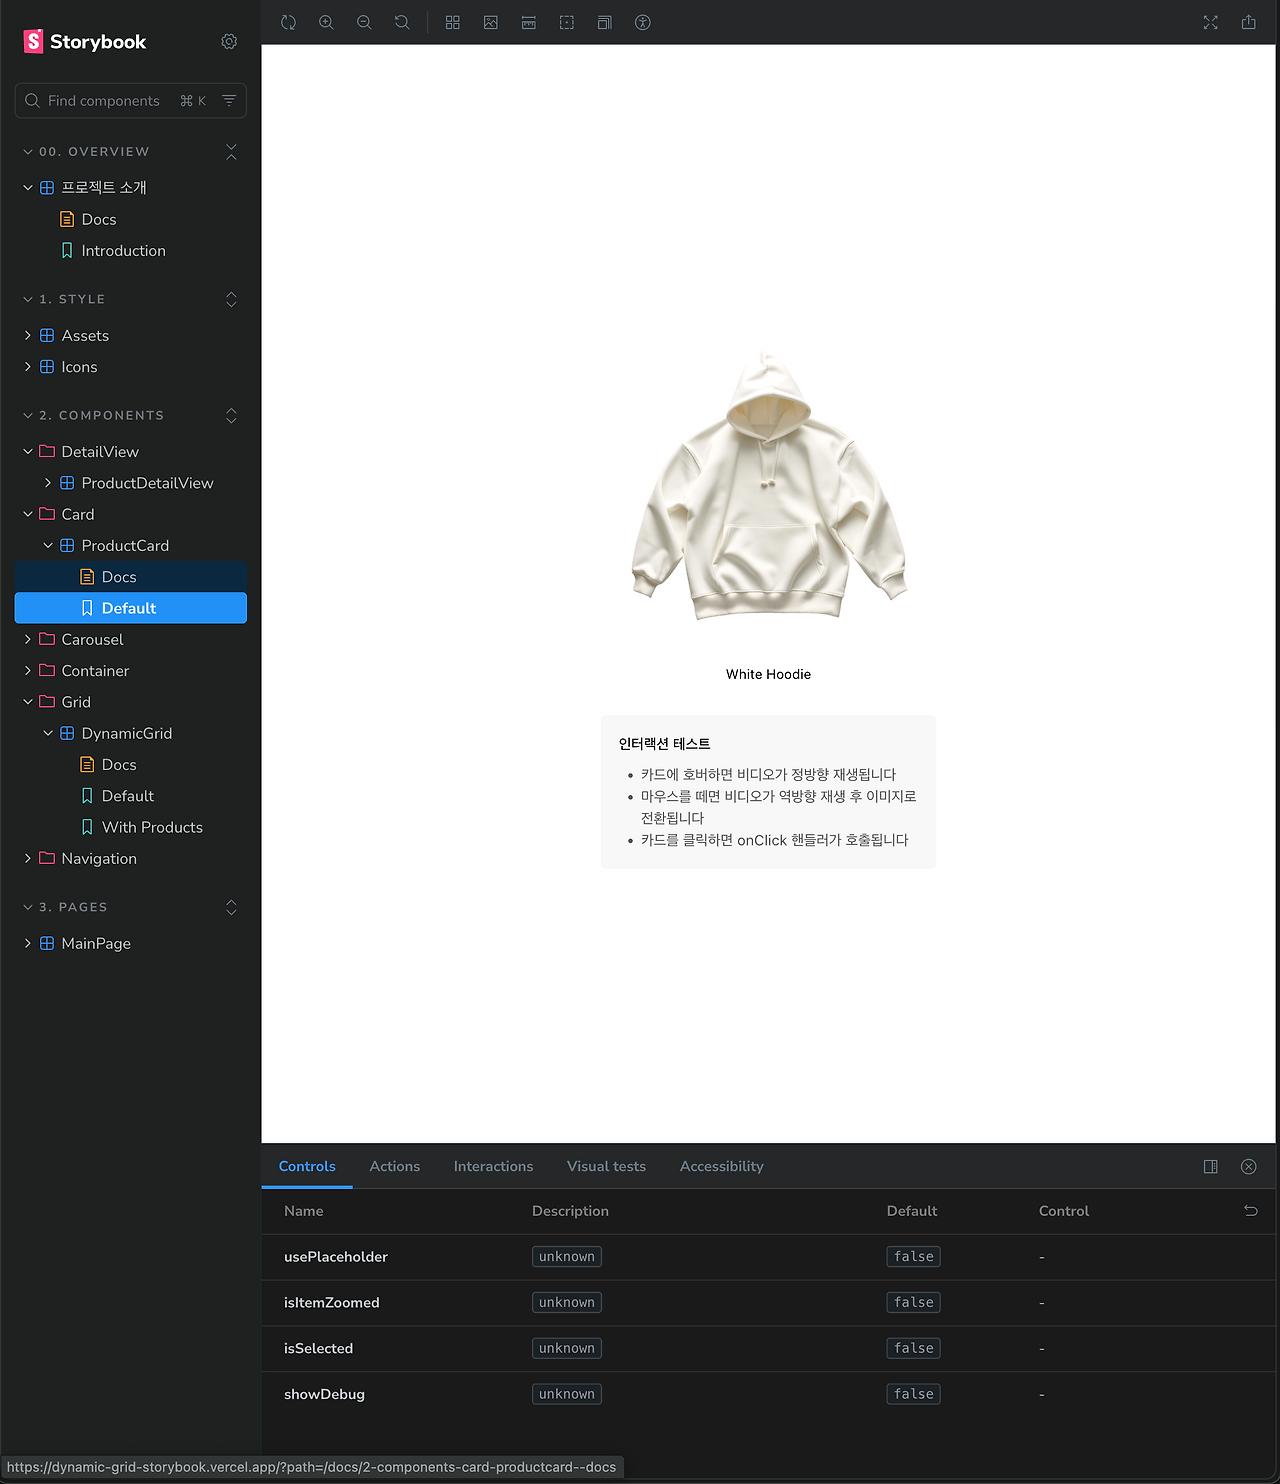Zoom in on the preview canvas

[x=326, y=22]
